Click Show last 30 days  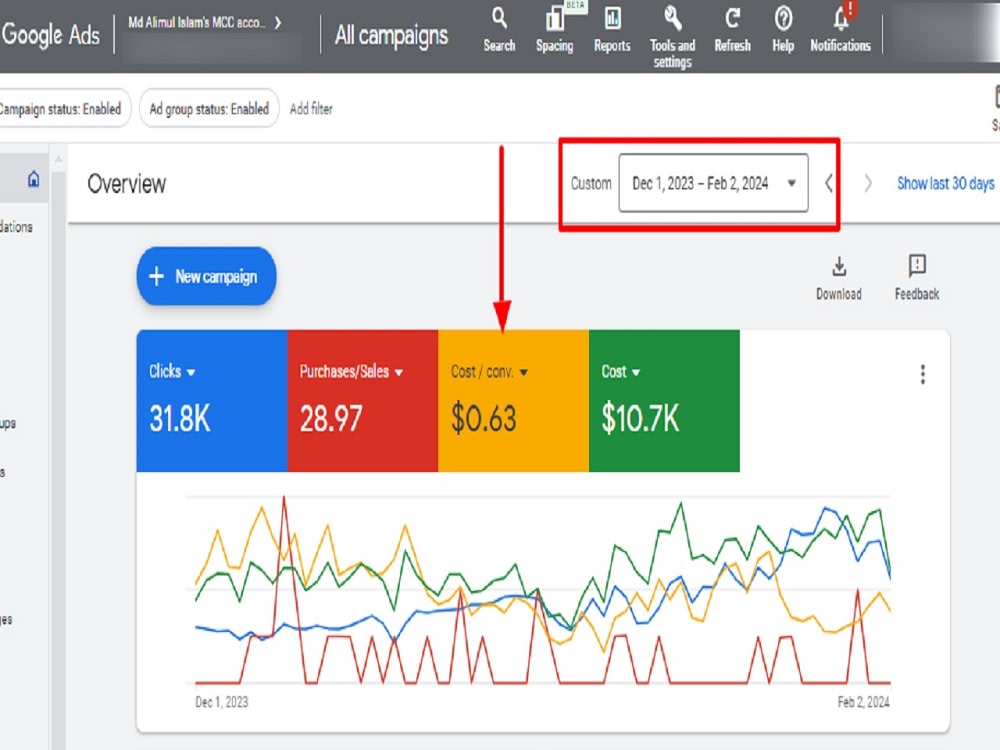point(945,183)
